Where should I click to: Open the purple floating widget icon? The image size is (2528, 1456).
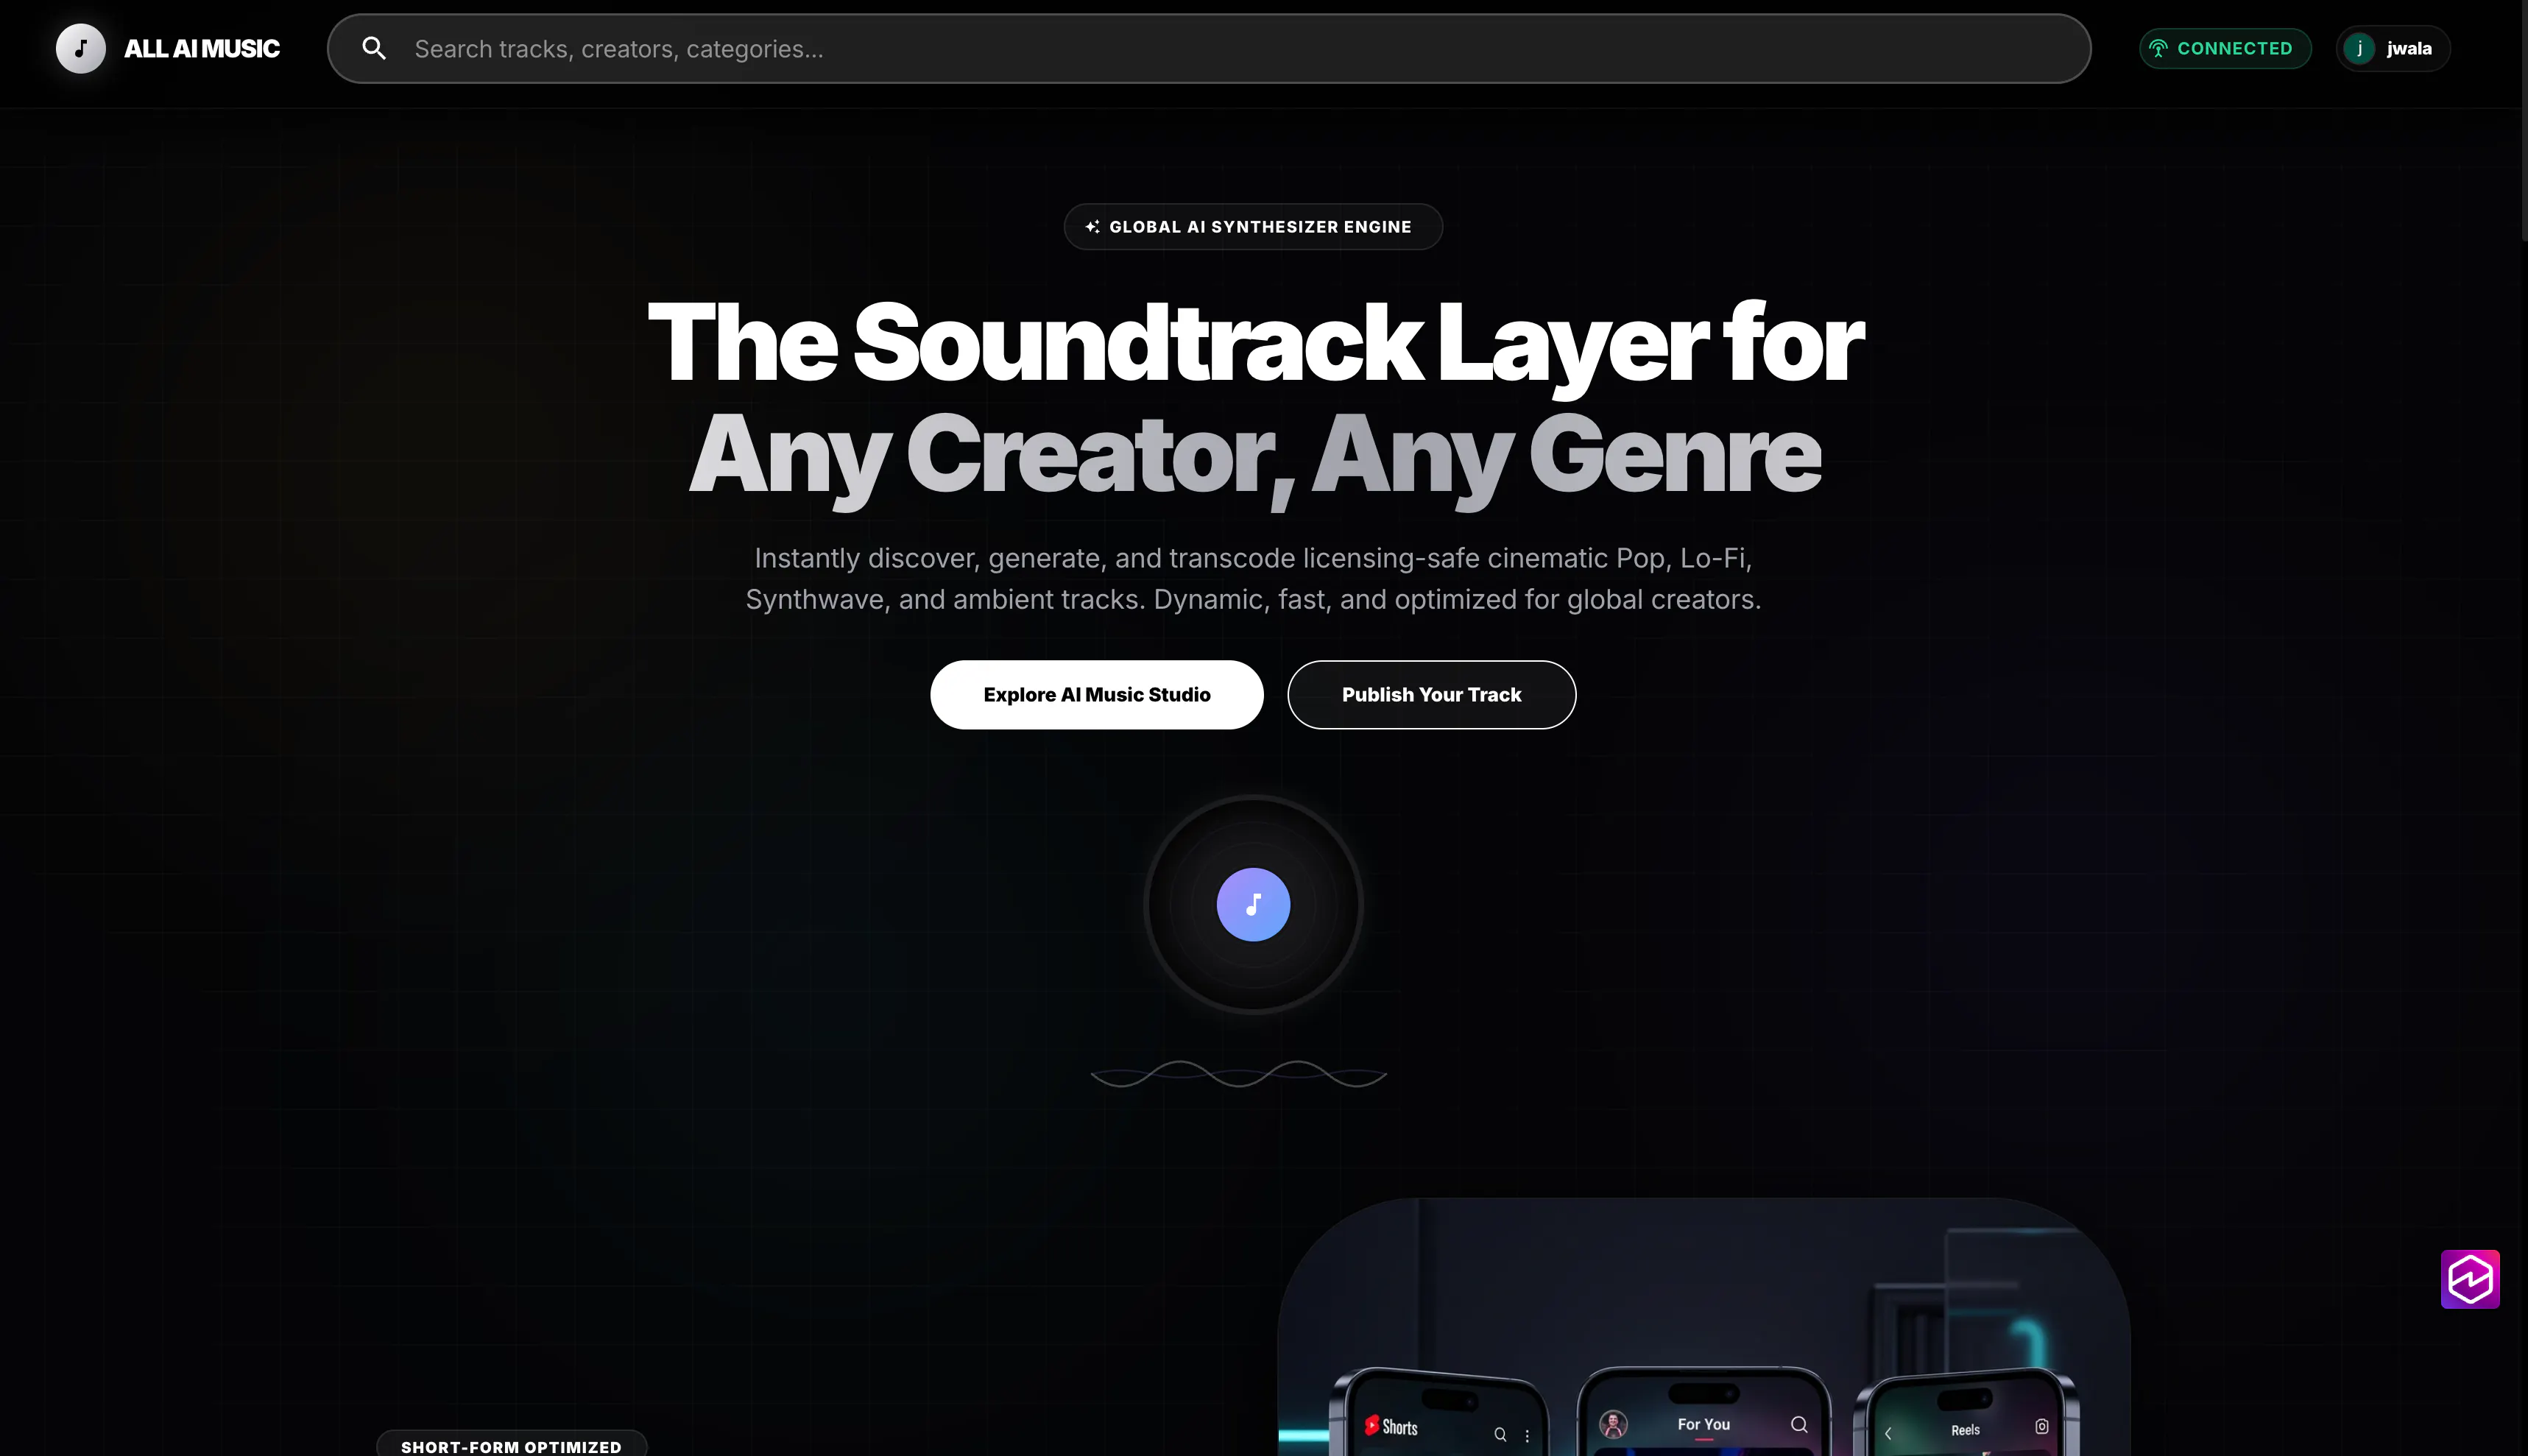(2470, 1279)
